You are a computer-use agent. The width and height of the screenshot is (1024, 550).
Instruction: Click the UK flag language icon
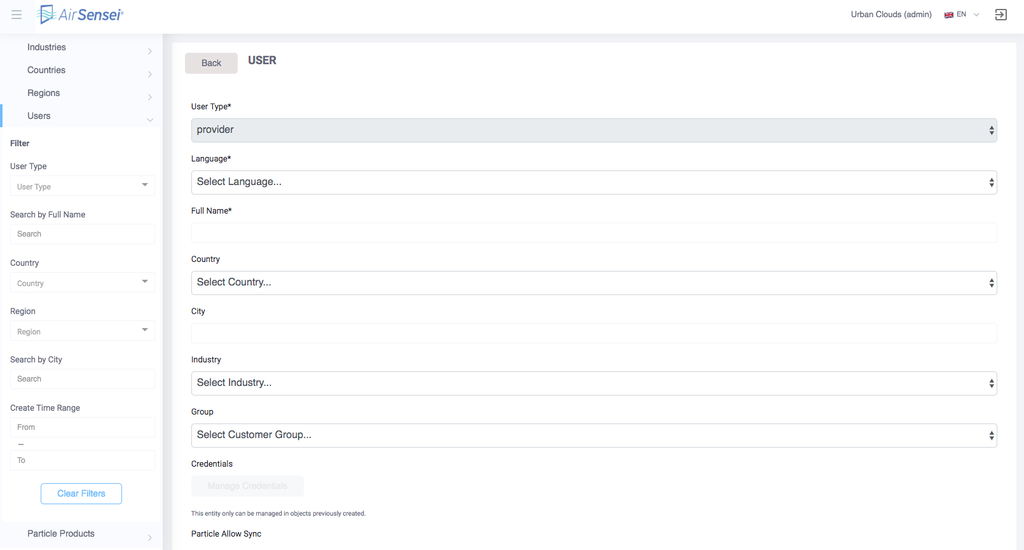pos(949,15)
